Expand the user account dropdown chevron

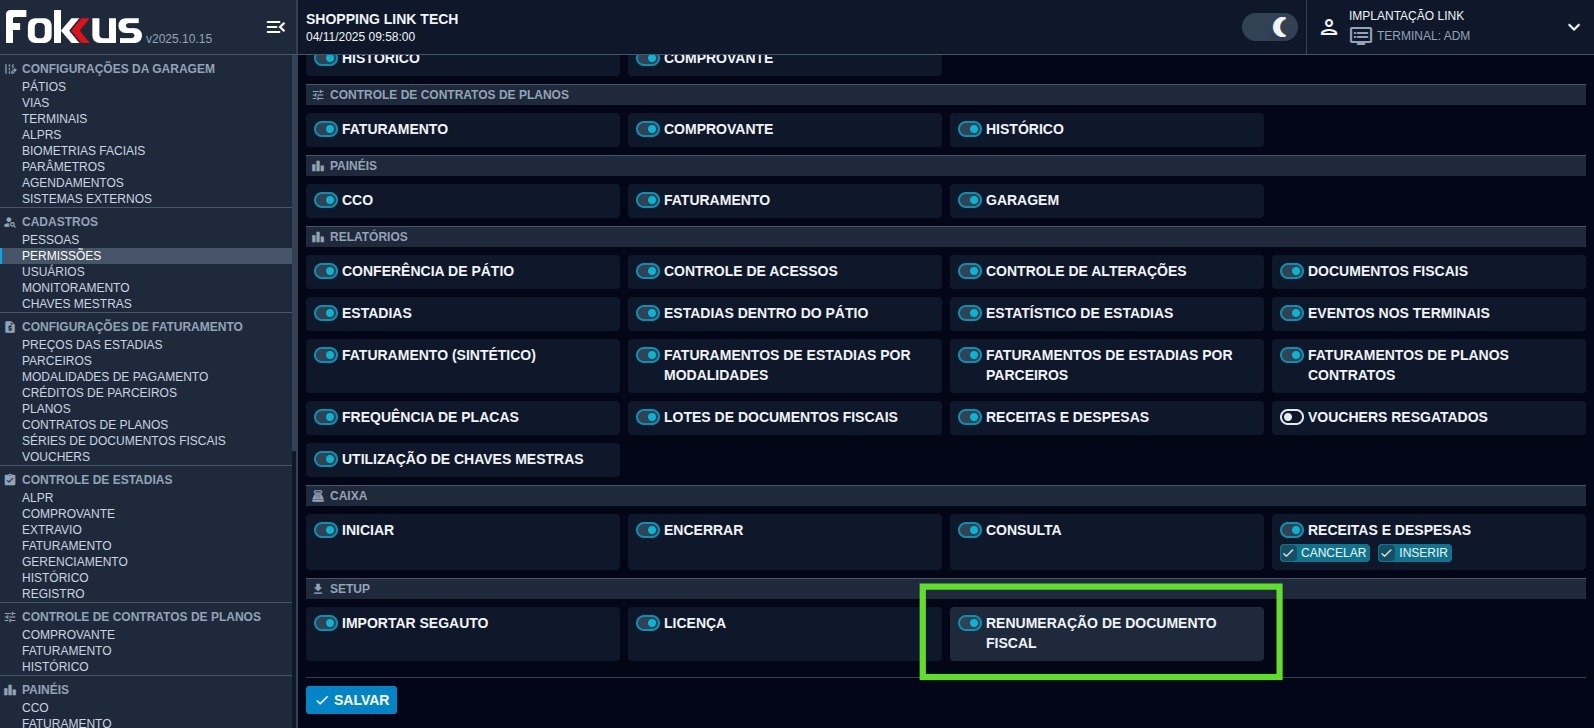click(x=1574, y=27)
